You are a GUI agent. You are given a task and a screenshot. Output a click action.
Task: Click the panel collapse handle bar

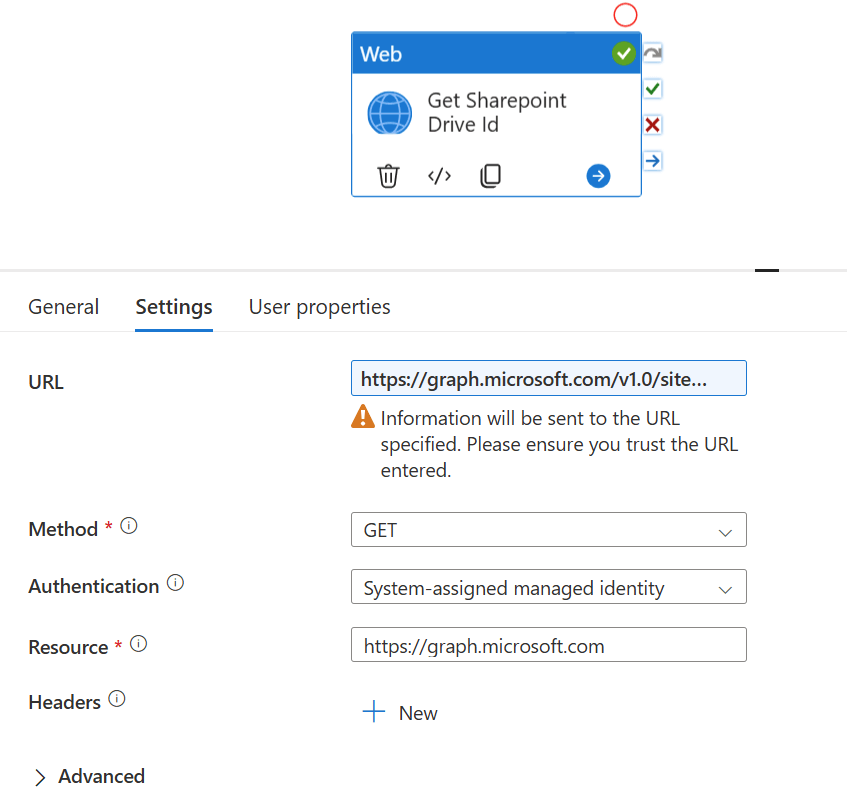coord(767,270)
